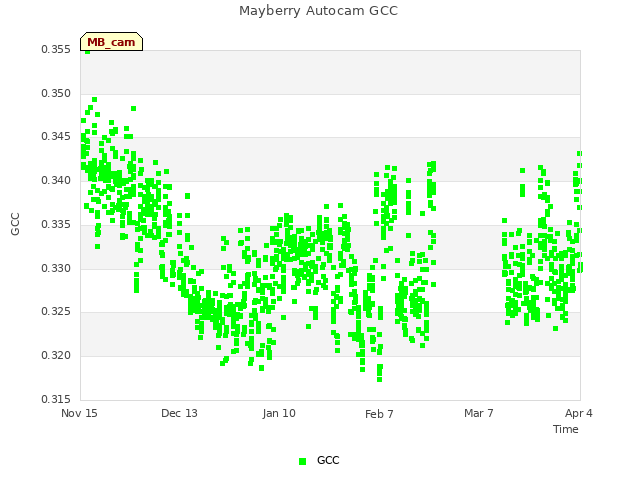640x480 pixels.
Task: Click the y-axis value 0.345
Action: tap(56, 136)
